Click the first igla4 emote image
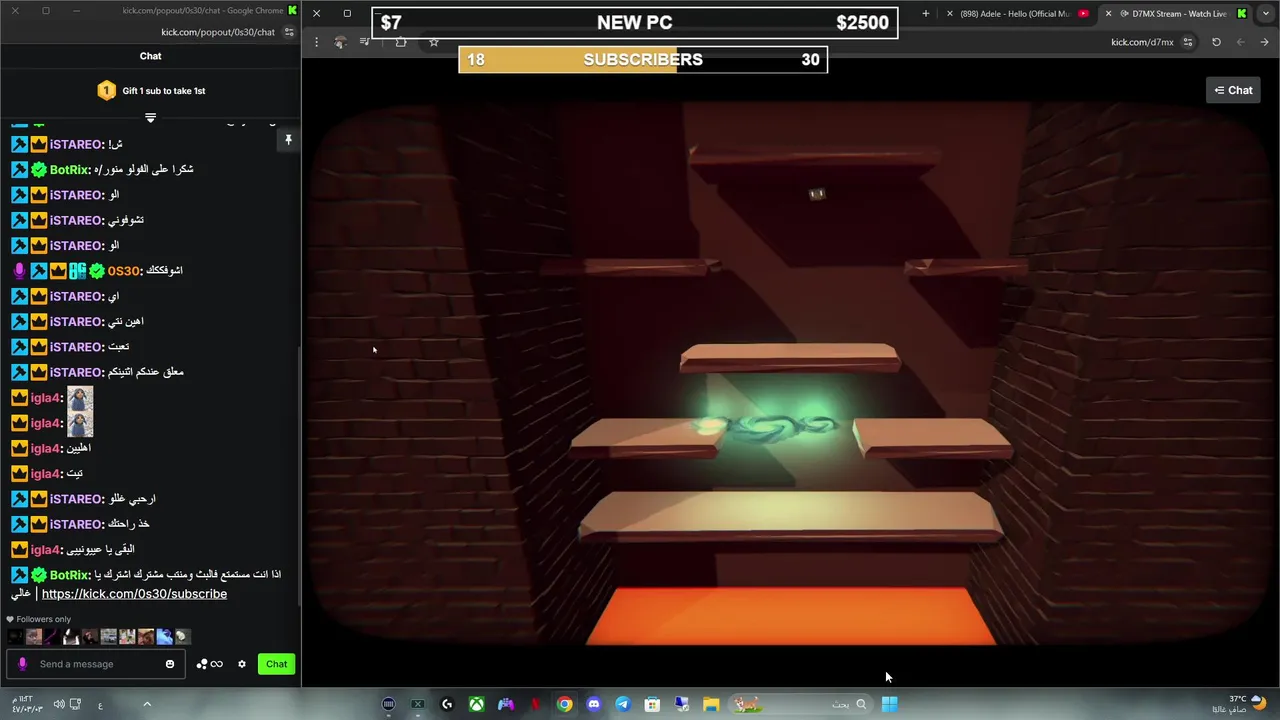This screenshot has width=1280, height=720. (80, 399)
